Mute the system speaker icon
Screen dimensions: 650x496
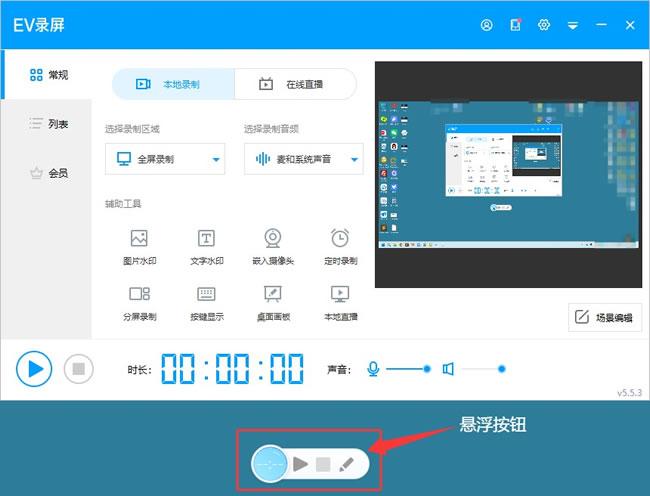coord(448,369)
